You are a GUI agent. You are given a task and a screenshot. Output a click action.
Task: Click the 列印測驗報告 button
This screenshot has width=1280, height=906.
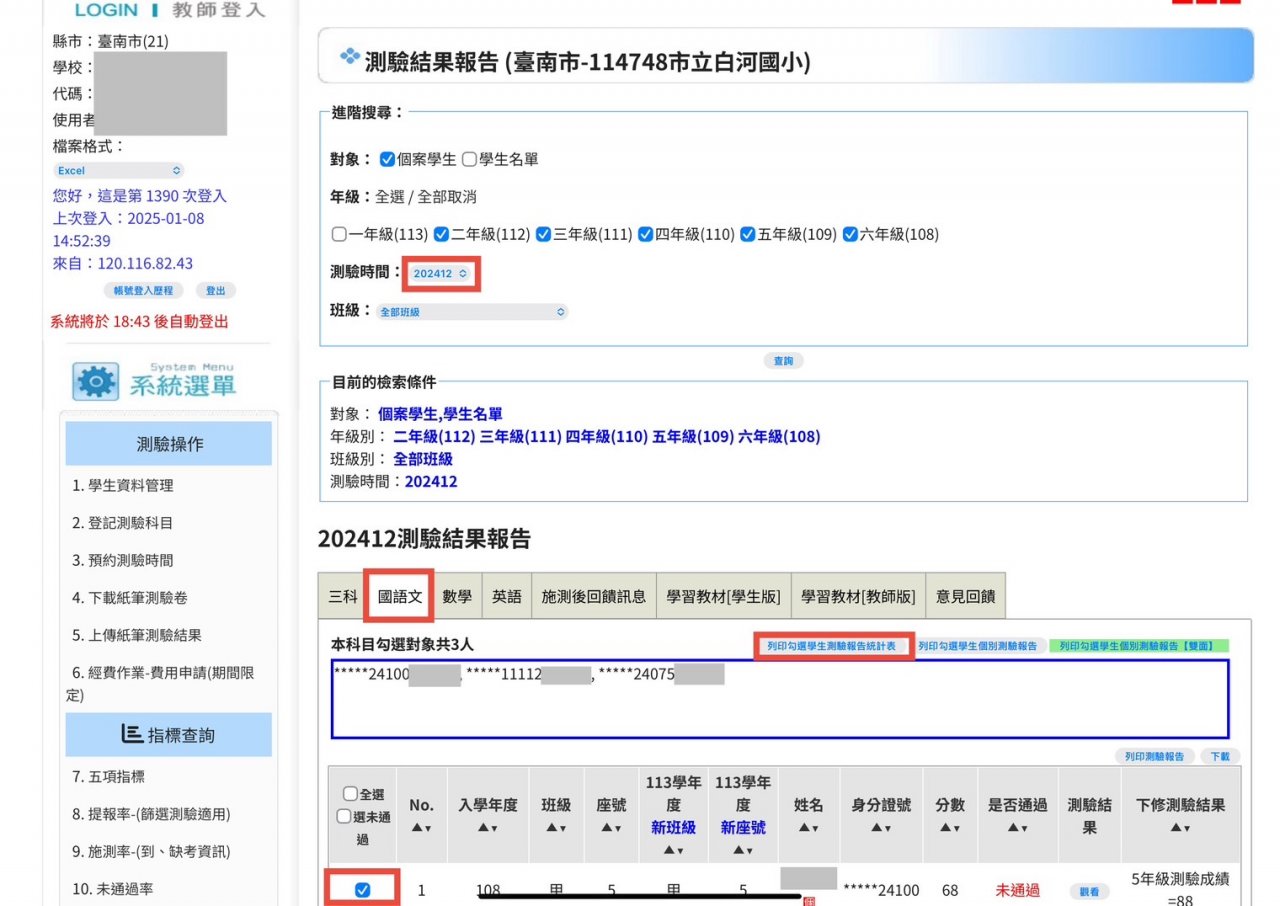point(1154,757)
